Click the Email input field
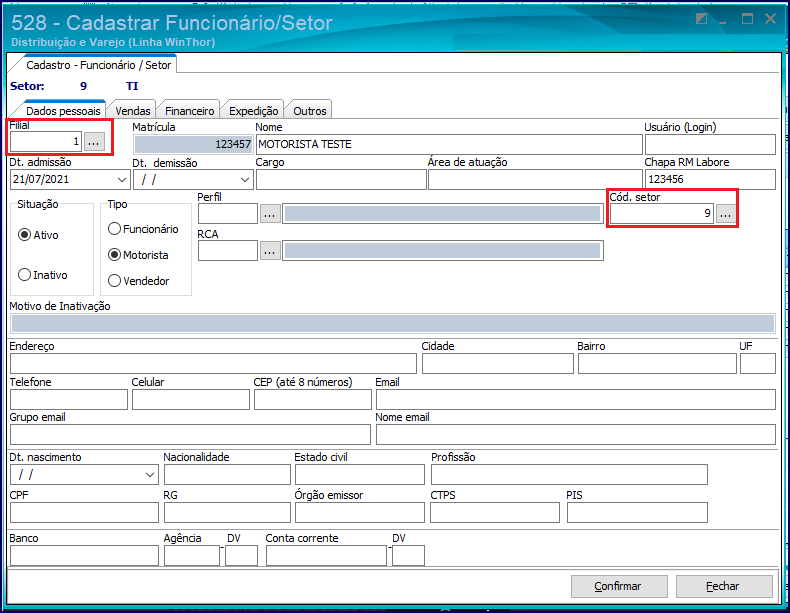790x613 pixels. pos(575,399)
